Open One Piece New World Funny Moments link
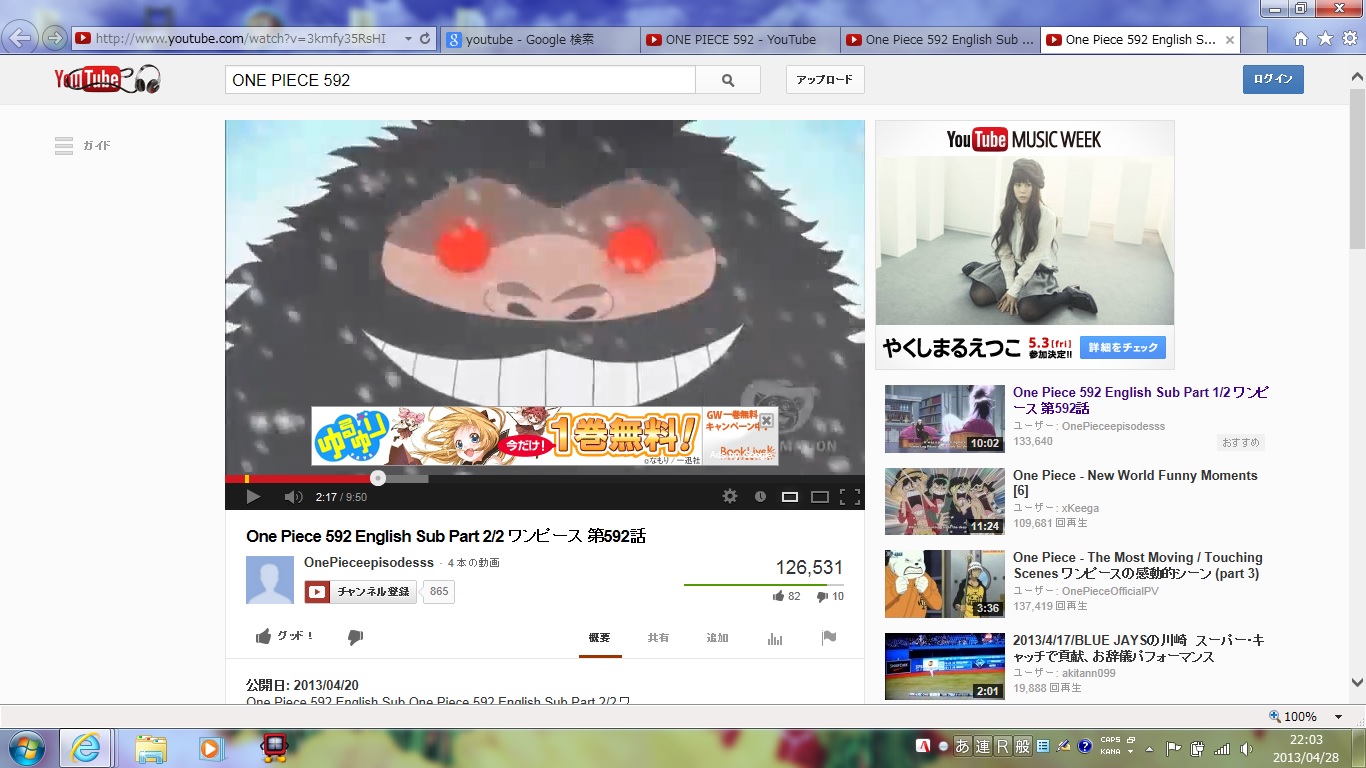Image resolution: width=1366 pixels, height=768 pixels. pos(1135,483)
